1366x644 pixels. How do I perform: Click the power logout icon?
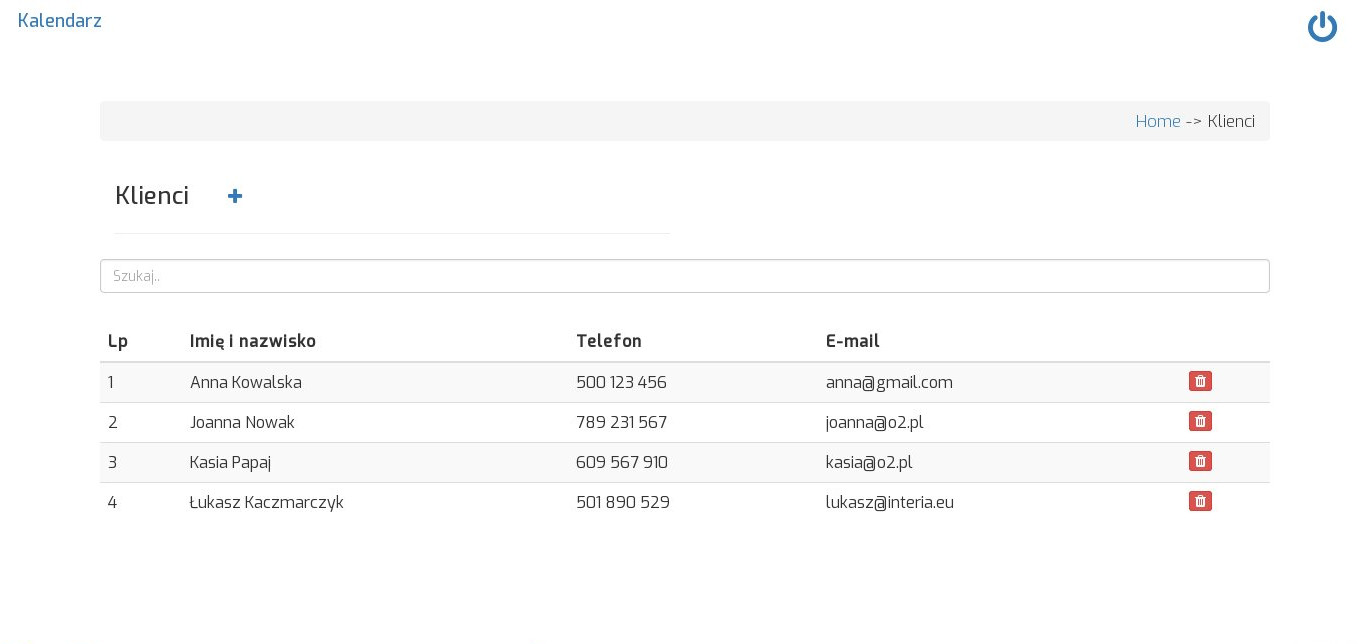(x=1322, y=27)
